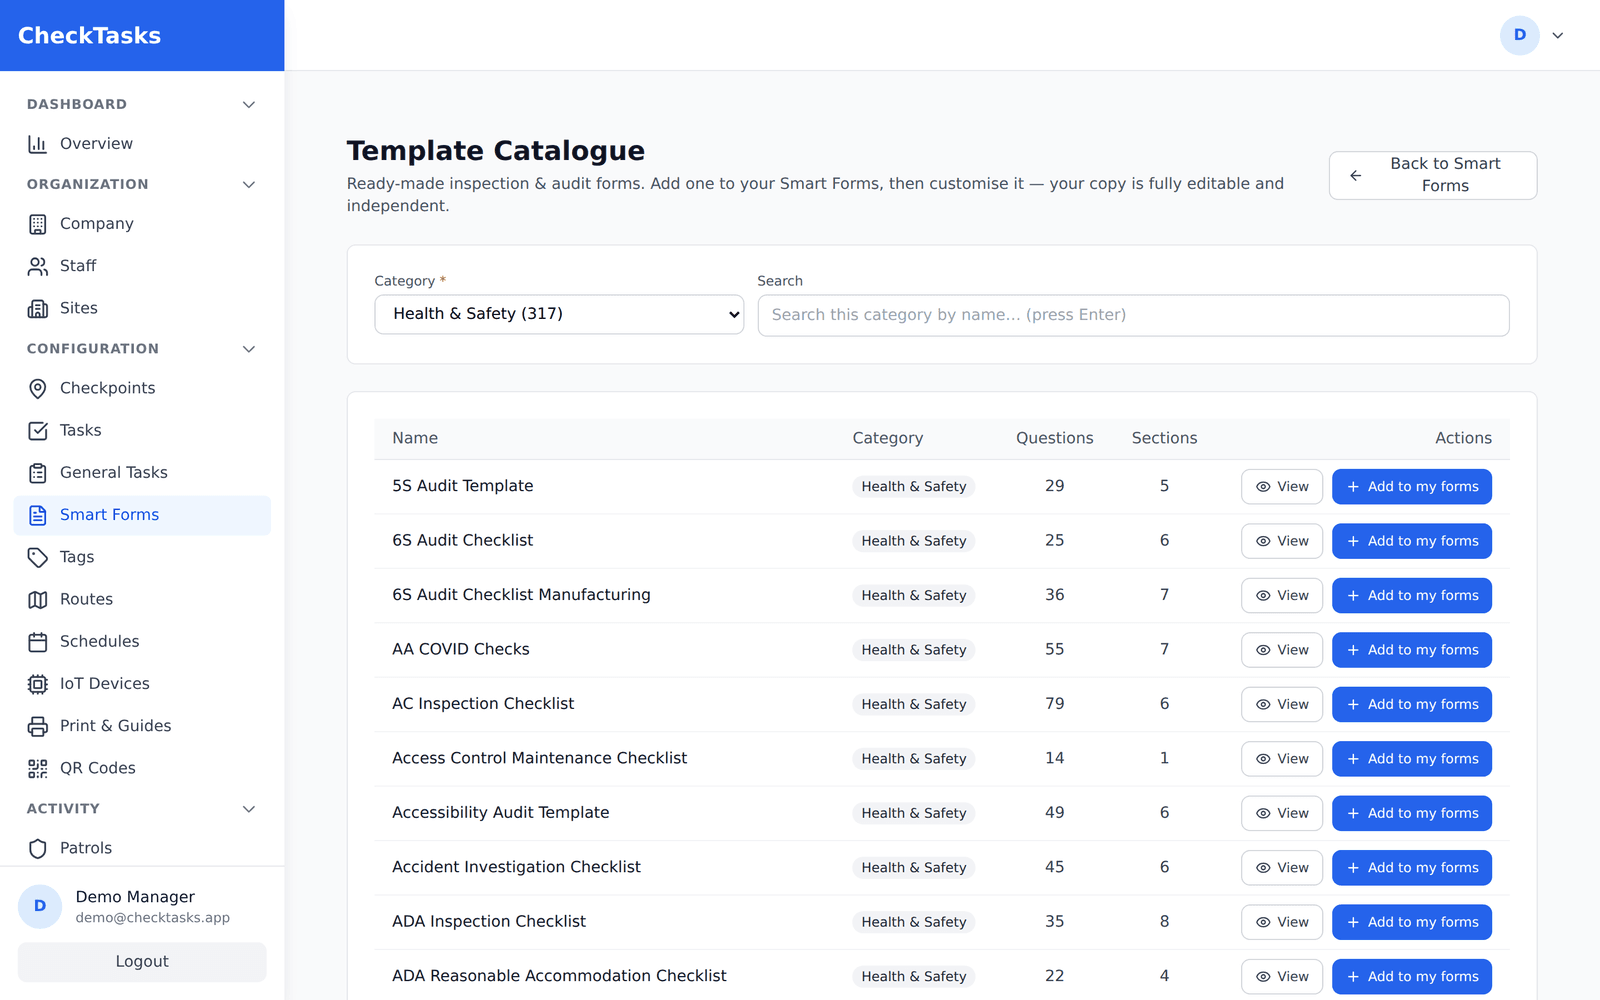Click Health & Safety badge in ADA Inspection row

point(914,922)
